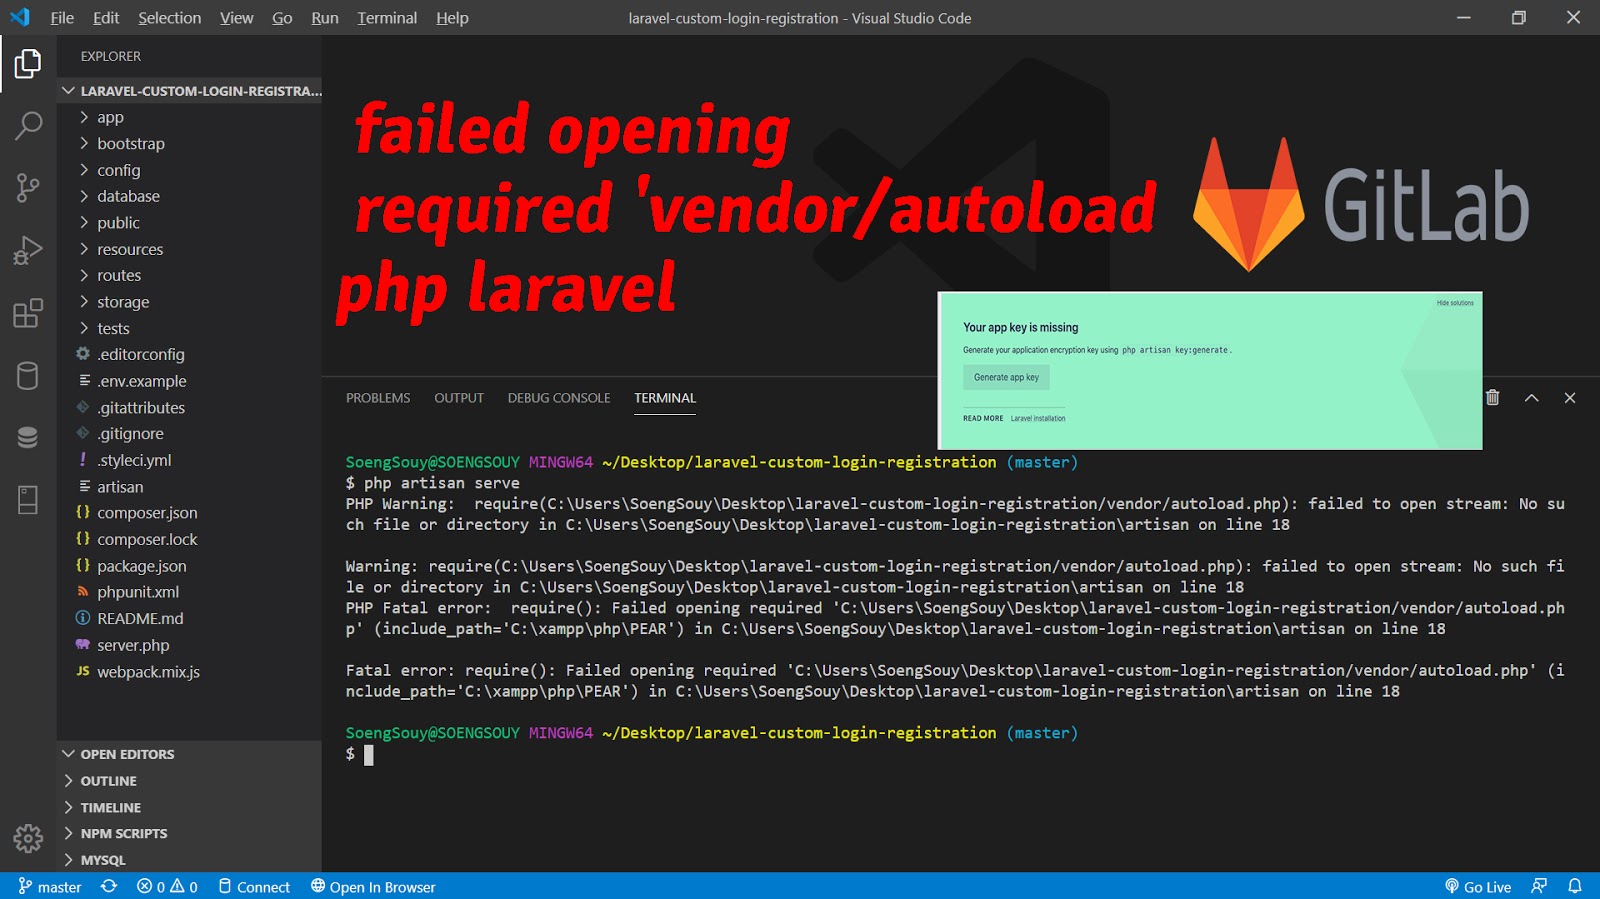
Task: Click the VS Code logo icon in title bar
Action: (x=20, y=18)
